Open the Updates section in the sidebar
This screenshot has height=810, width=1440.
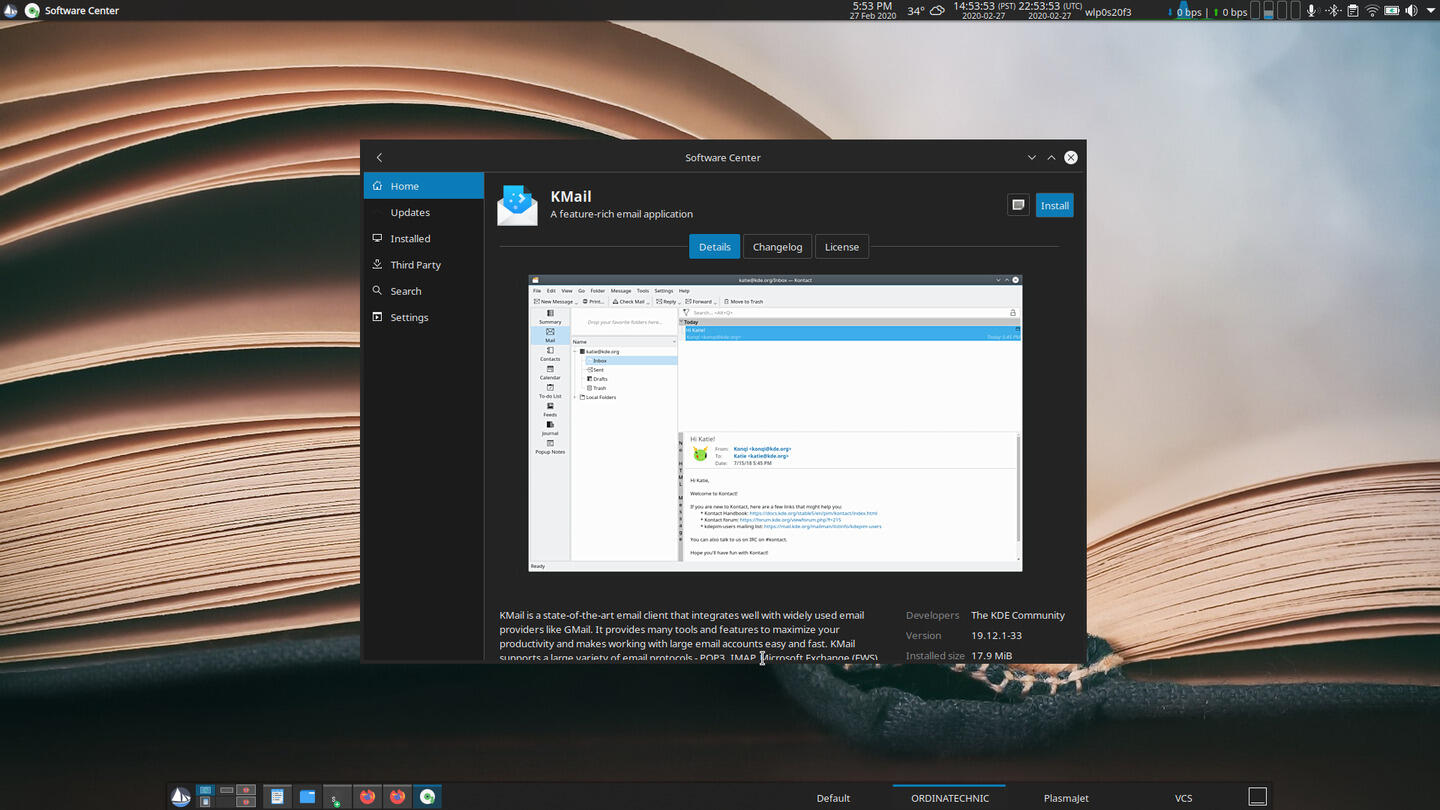424,212
